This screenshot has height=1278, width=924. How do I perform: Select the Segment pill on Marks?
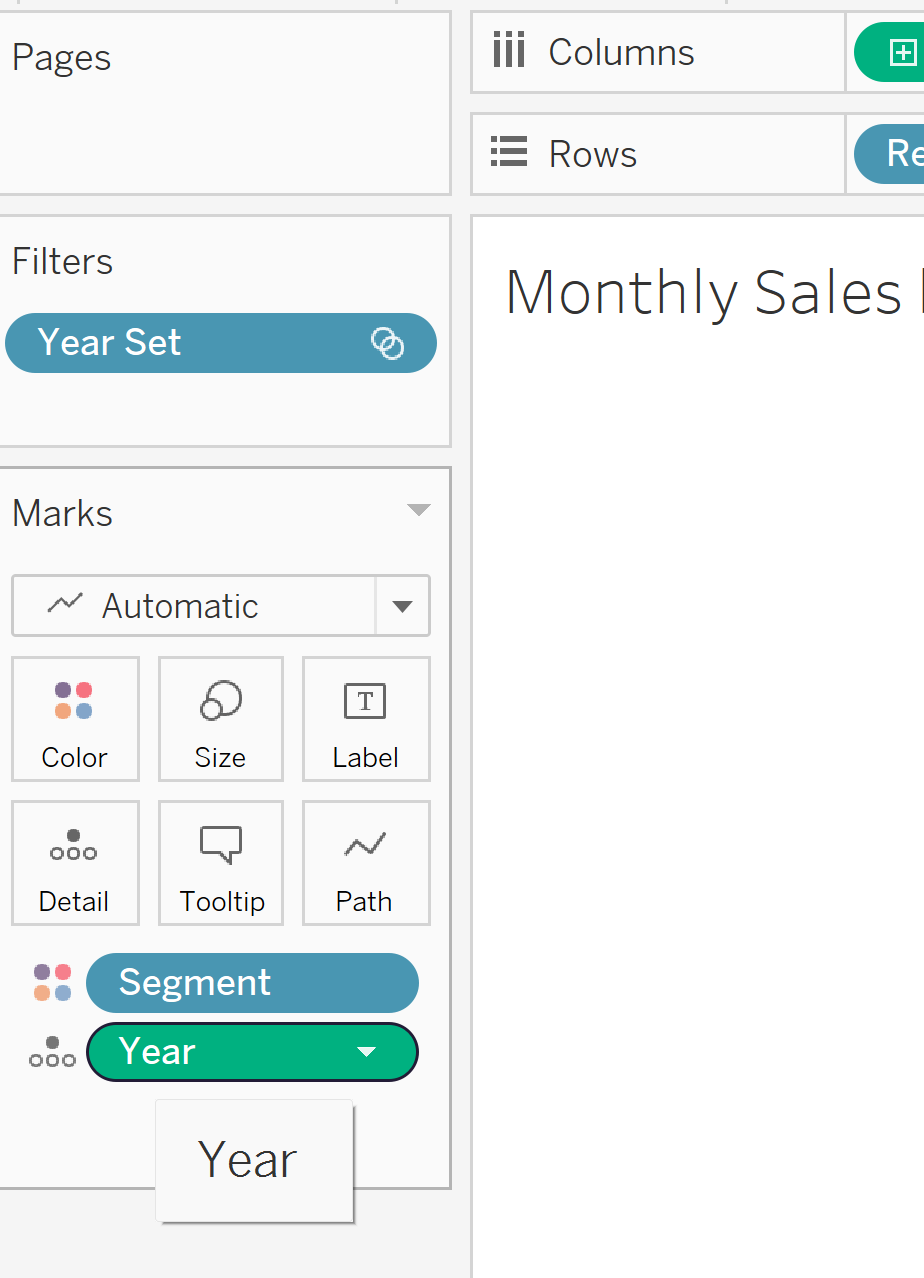pos(252,983)
